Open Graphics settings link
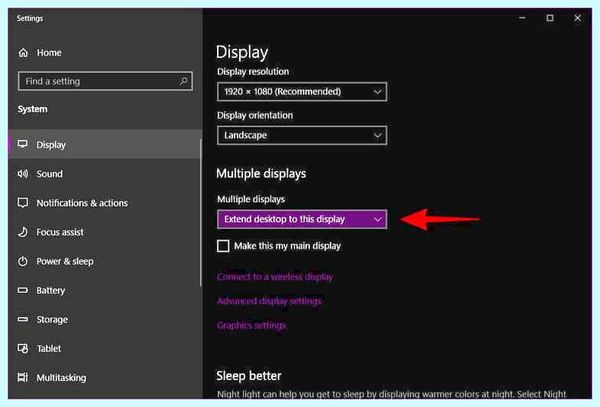 [251, 326]
